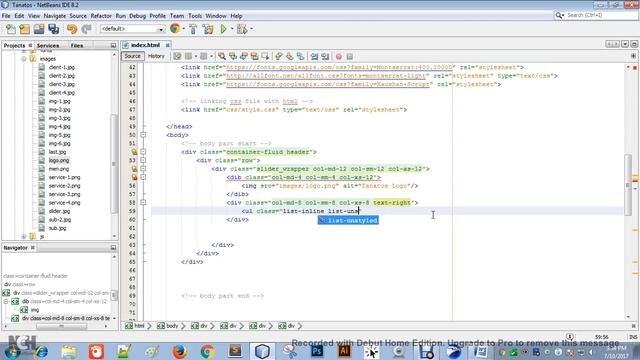Click the Find Selection magnifier icon

222,56
